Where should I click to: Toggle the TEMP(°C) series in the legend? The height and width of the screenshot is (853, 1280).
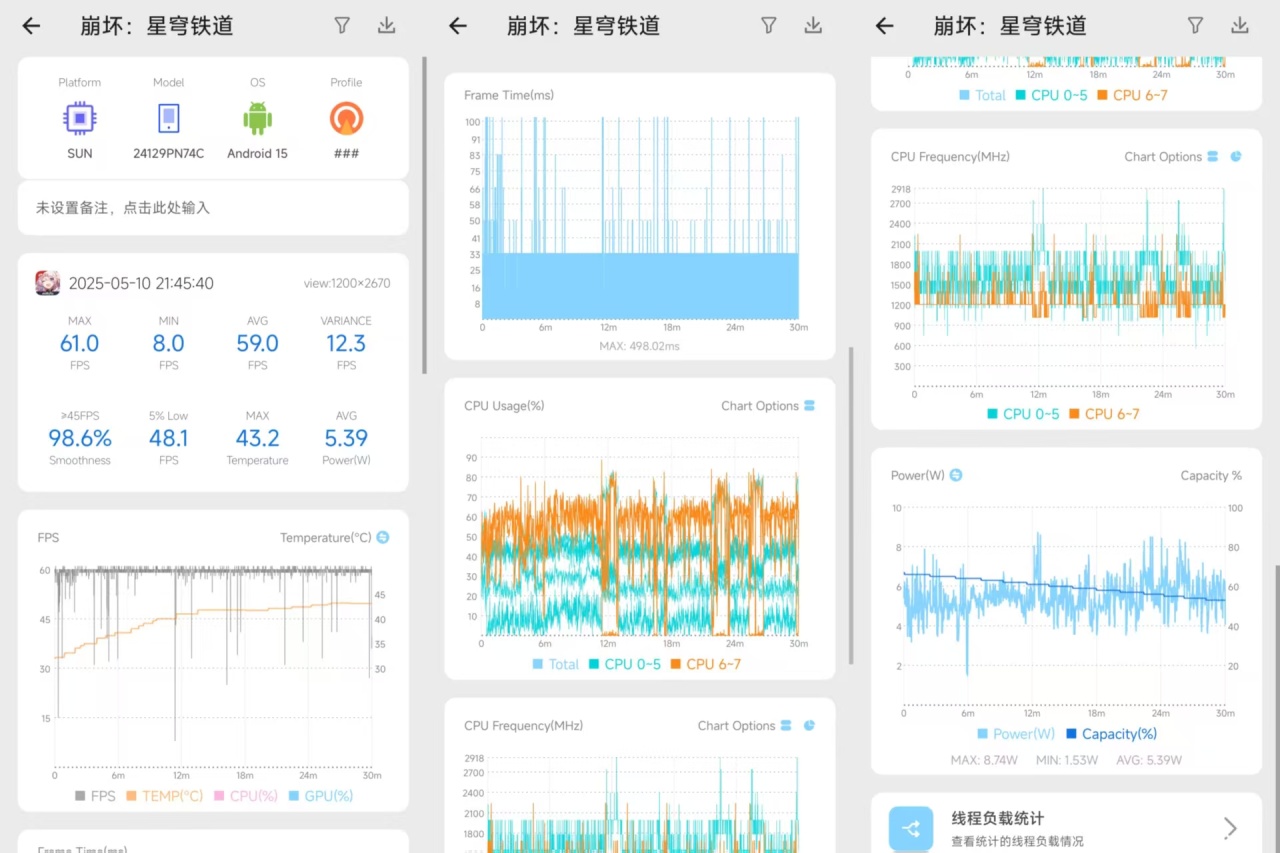(165, 796)
